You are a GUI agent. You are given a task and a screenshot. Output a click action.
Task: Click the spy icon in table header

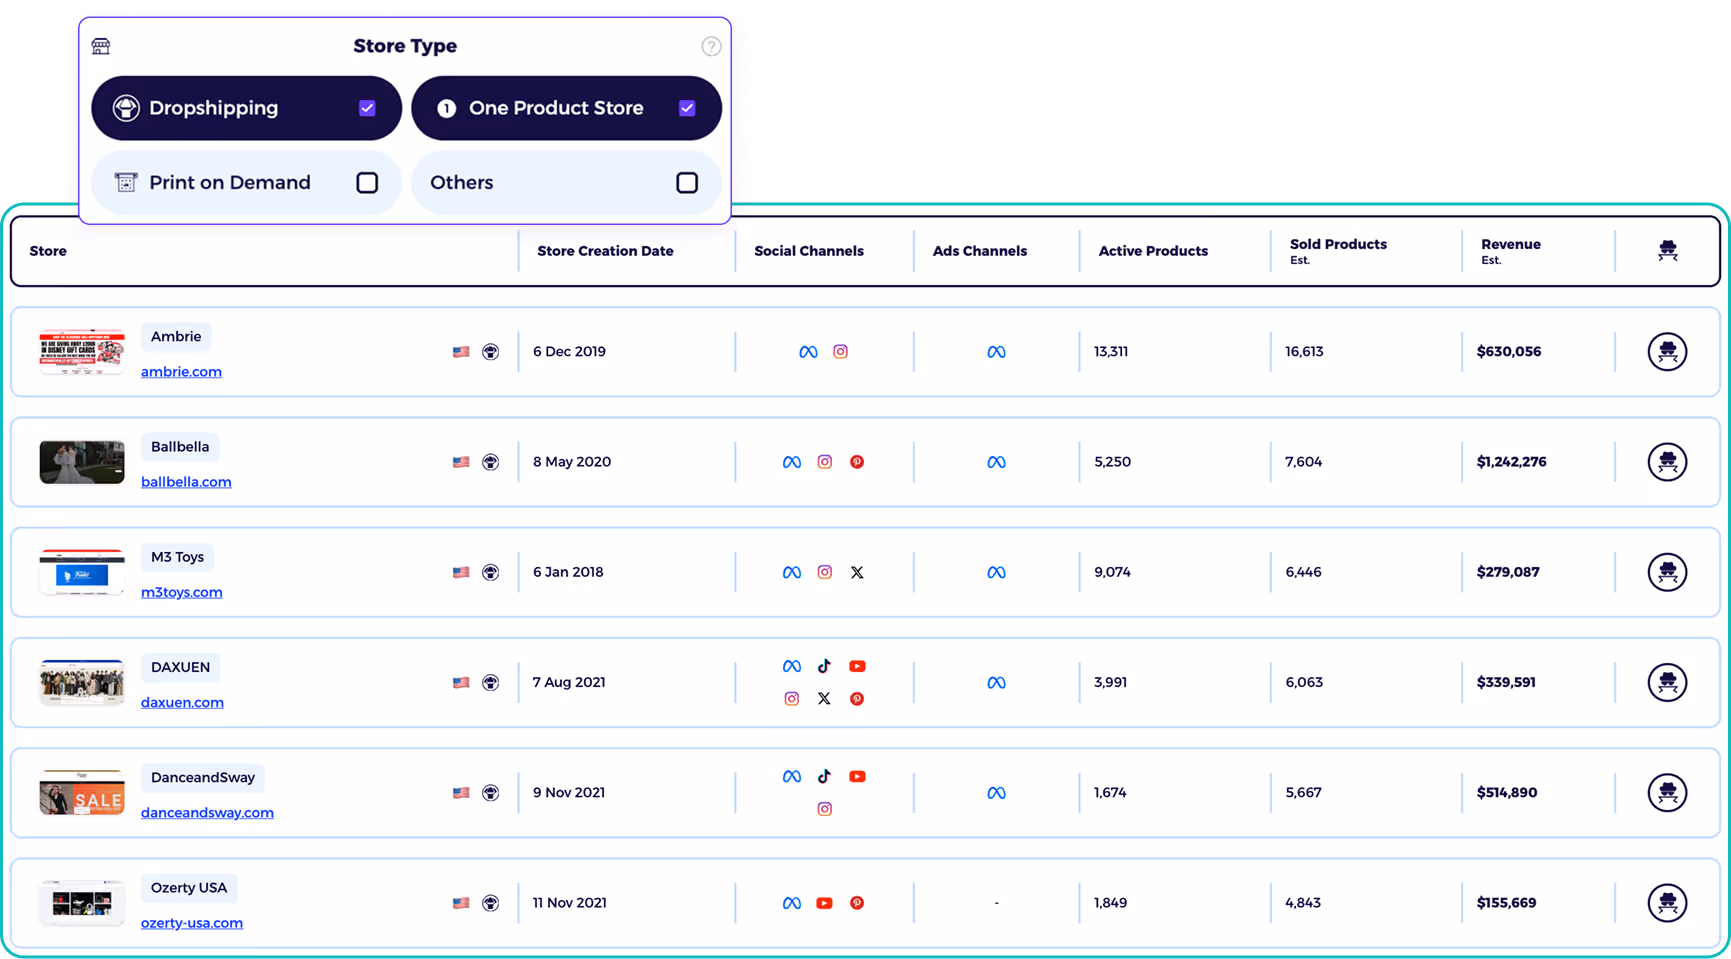click(1667, 251)
